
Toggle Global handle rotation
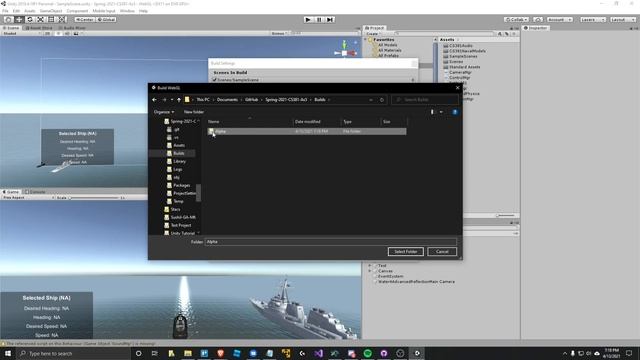click(x=106, y=20)
